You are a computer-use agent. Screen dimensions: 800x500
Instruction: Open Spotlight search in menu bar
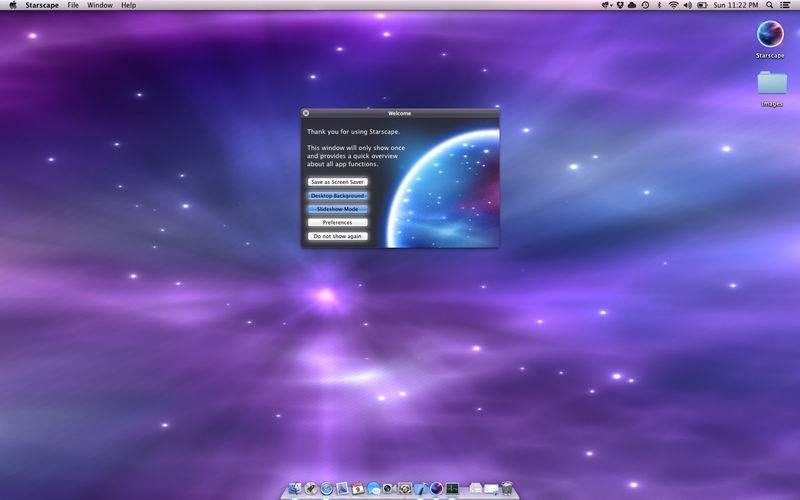[x=769, y=5]
